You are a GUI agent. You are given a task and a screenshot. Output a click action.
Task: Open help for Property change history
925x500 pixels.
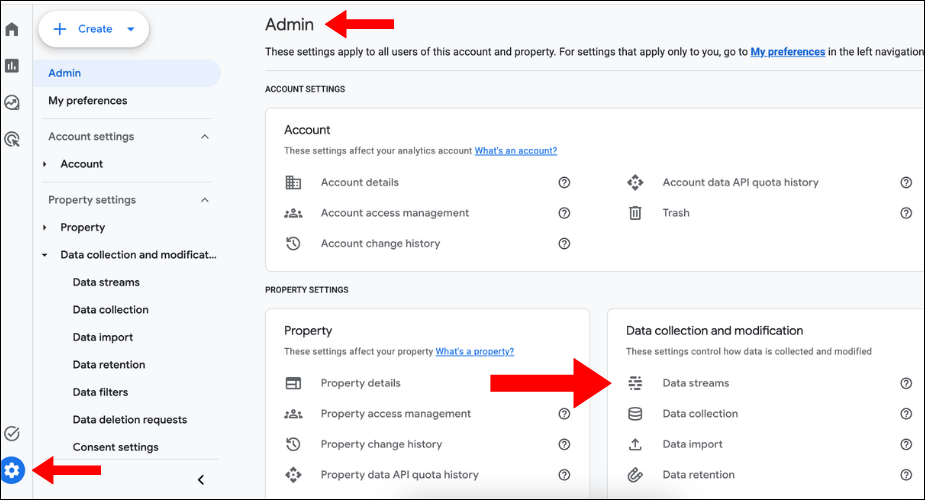pyautogui.click(x=564, y=444)
